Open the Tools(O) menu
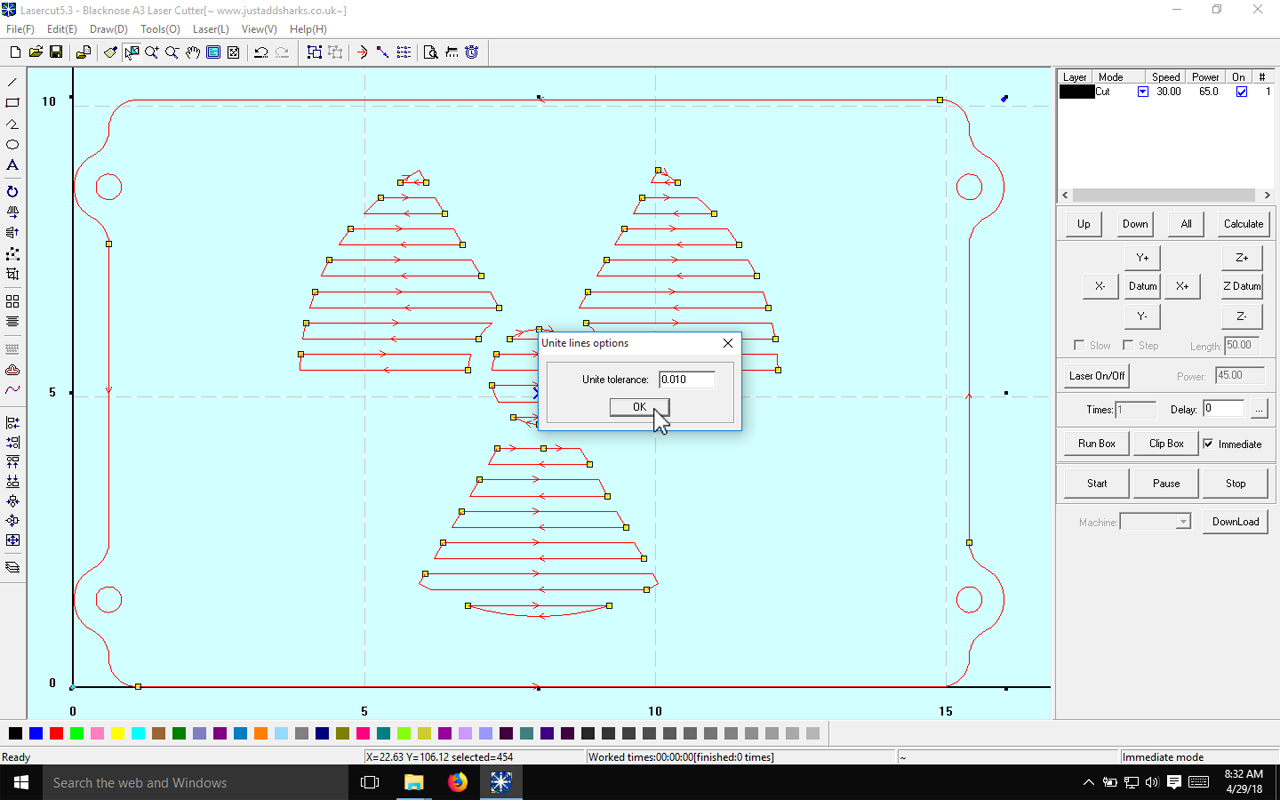The width and height of the screenshot is (1280, 800). (x=159, y=29)
